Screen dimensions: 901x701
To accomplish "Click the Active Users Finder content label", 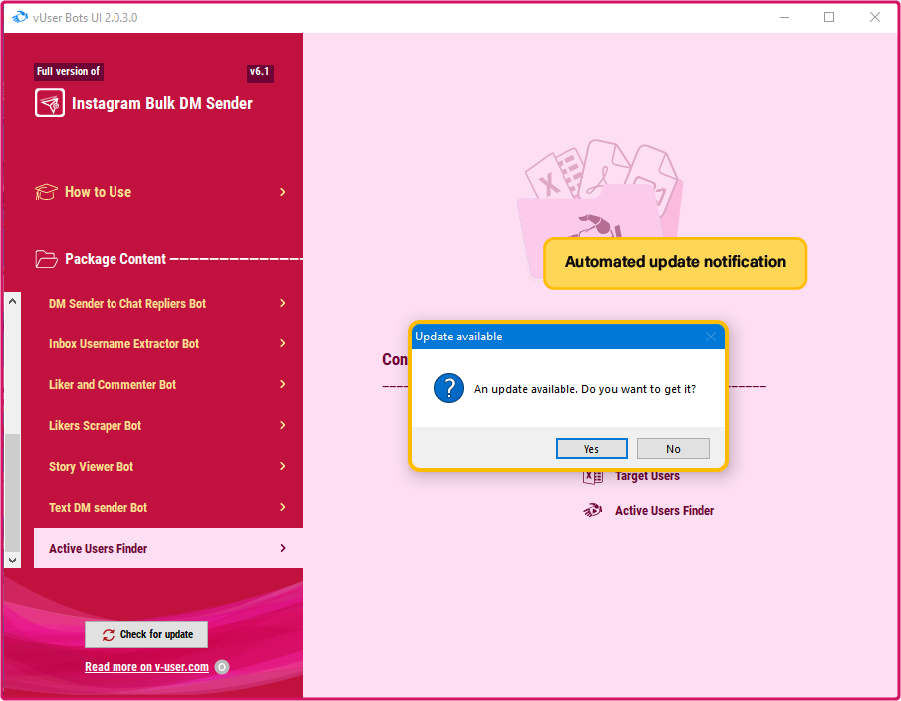I will click(664, 511).
